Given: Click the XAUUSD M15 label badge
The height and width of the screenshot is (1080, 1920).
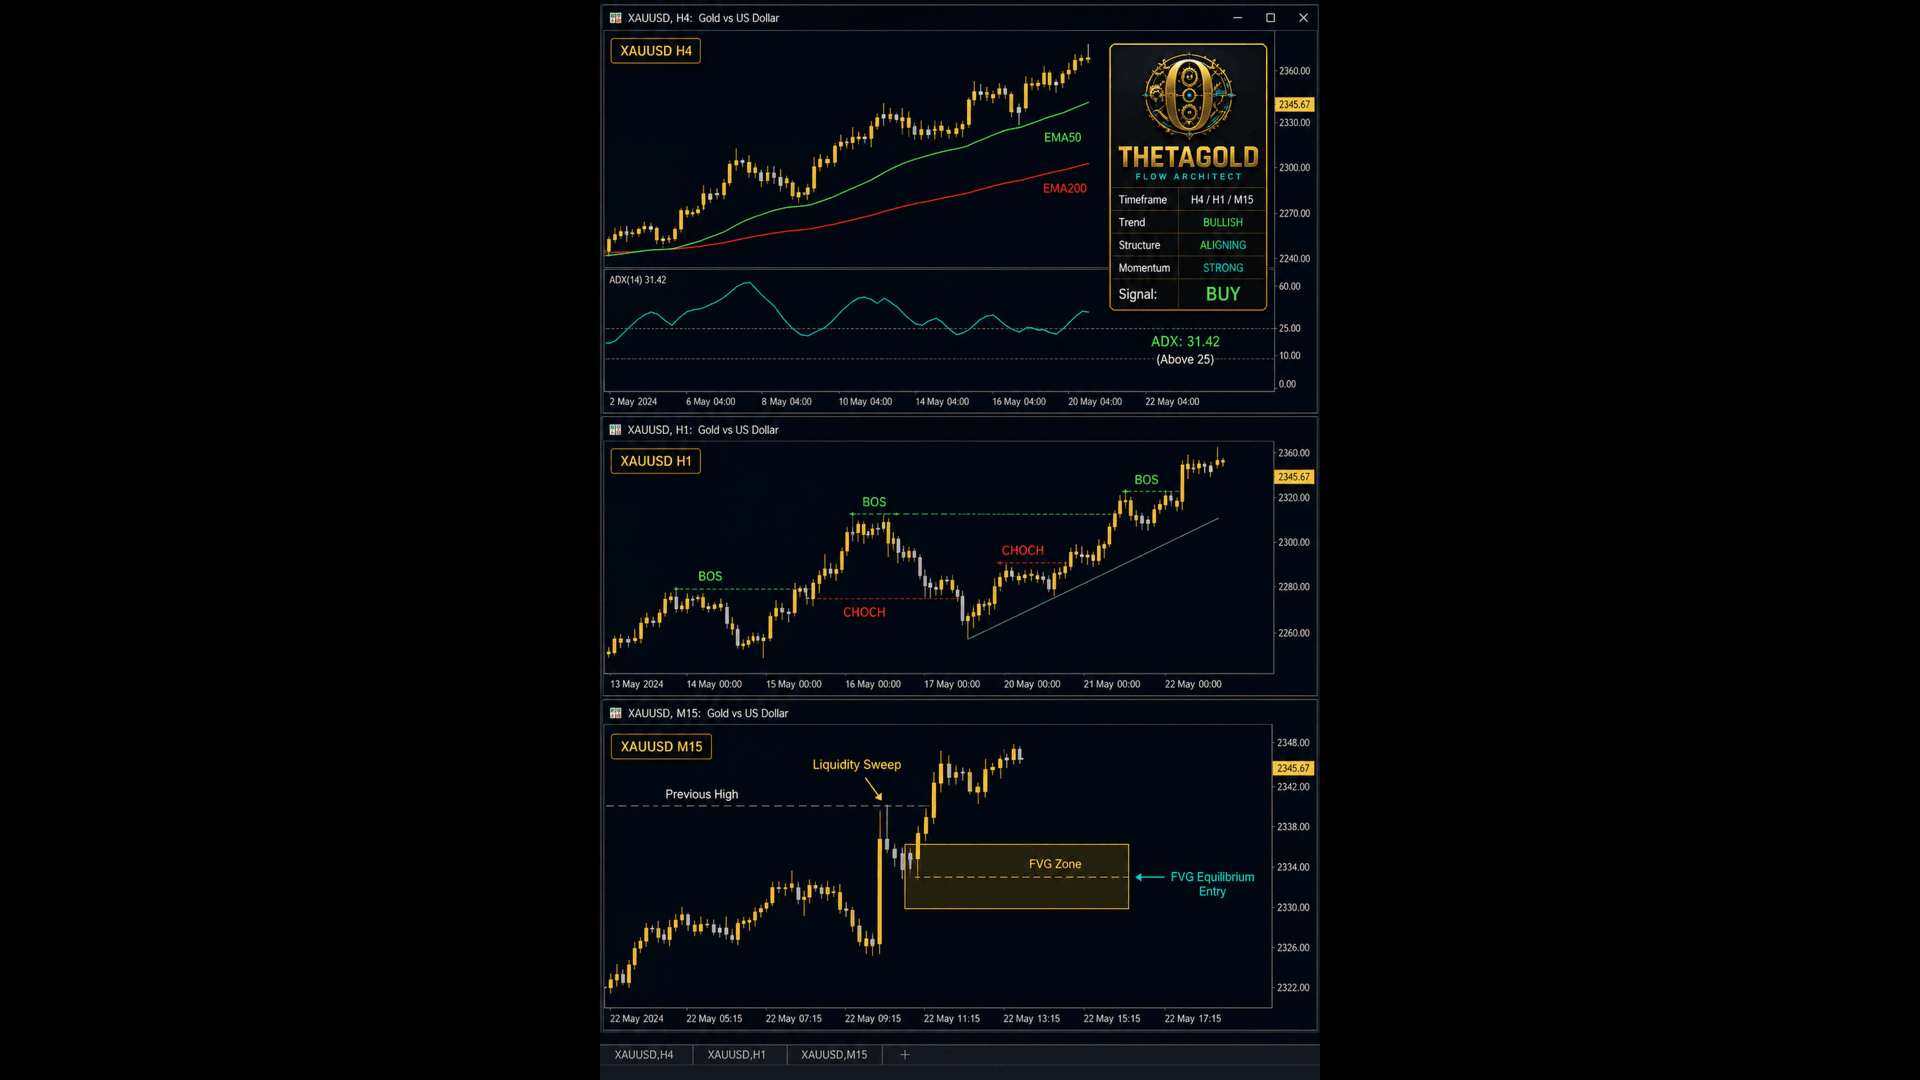Looking at the screenshot, I should (x=662, y=747).
